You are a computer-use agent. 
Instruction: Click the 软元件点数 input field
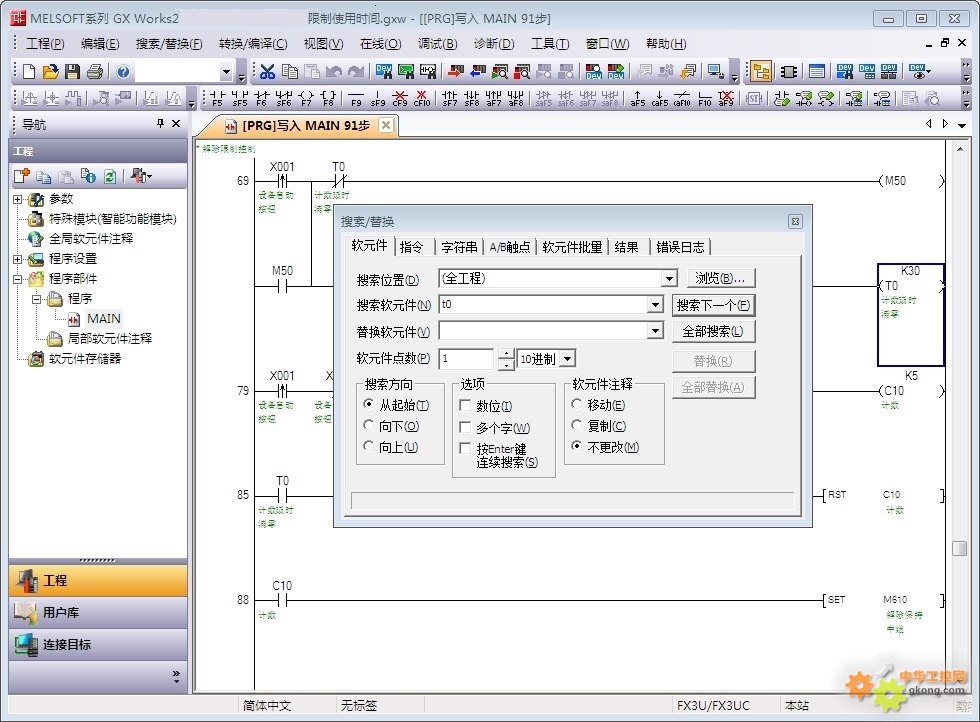pos(467,359)
